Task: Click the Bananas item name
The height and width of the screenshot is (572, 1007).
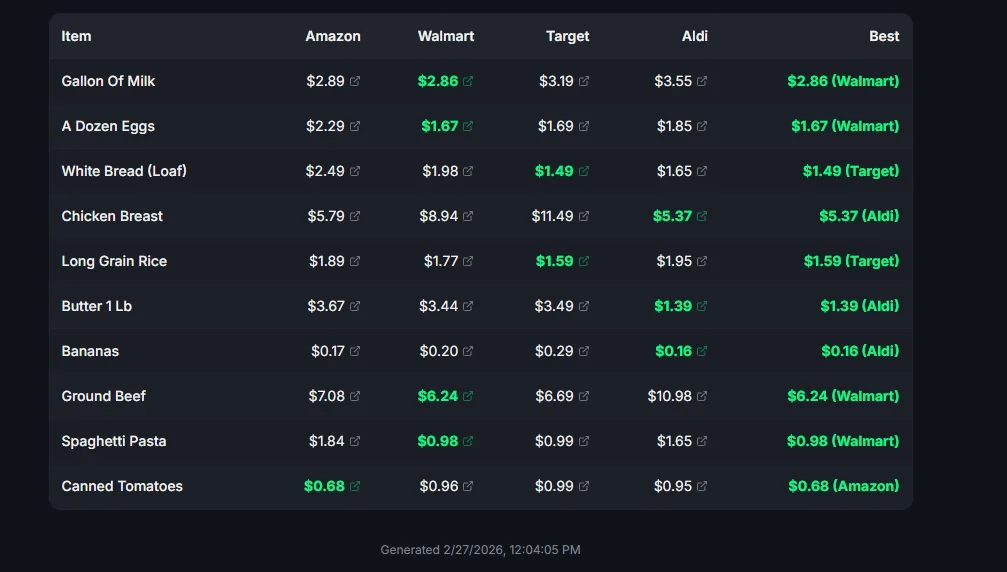Action: coord(90,351)
